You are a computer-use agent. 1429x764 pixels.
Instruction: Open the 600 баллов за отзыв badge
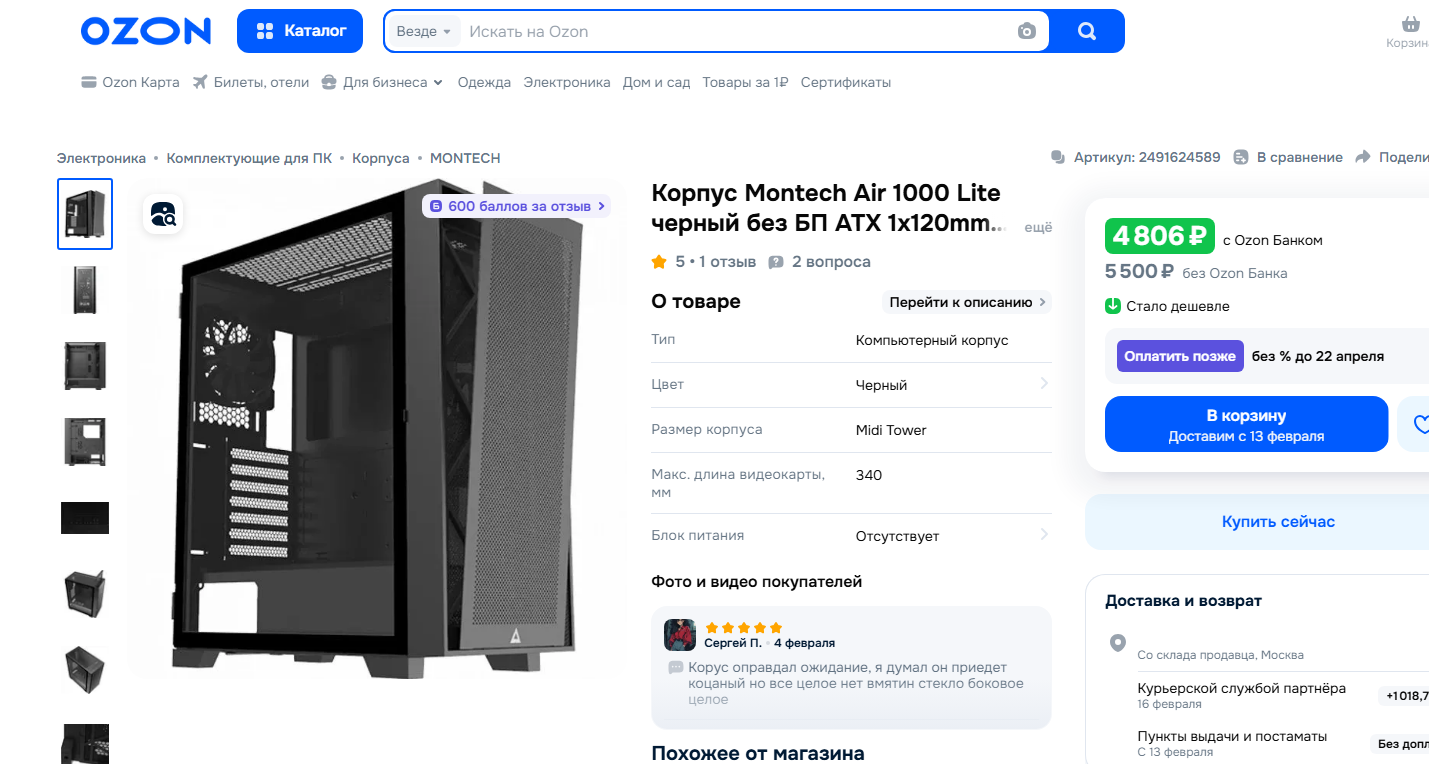tap(516, 206)
